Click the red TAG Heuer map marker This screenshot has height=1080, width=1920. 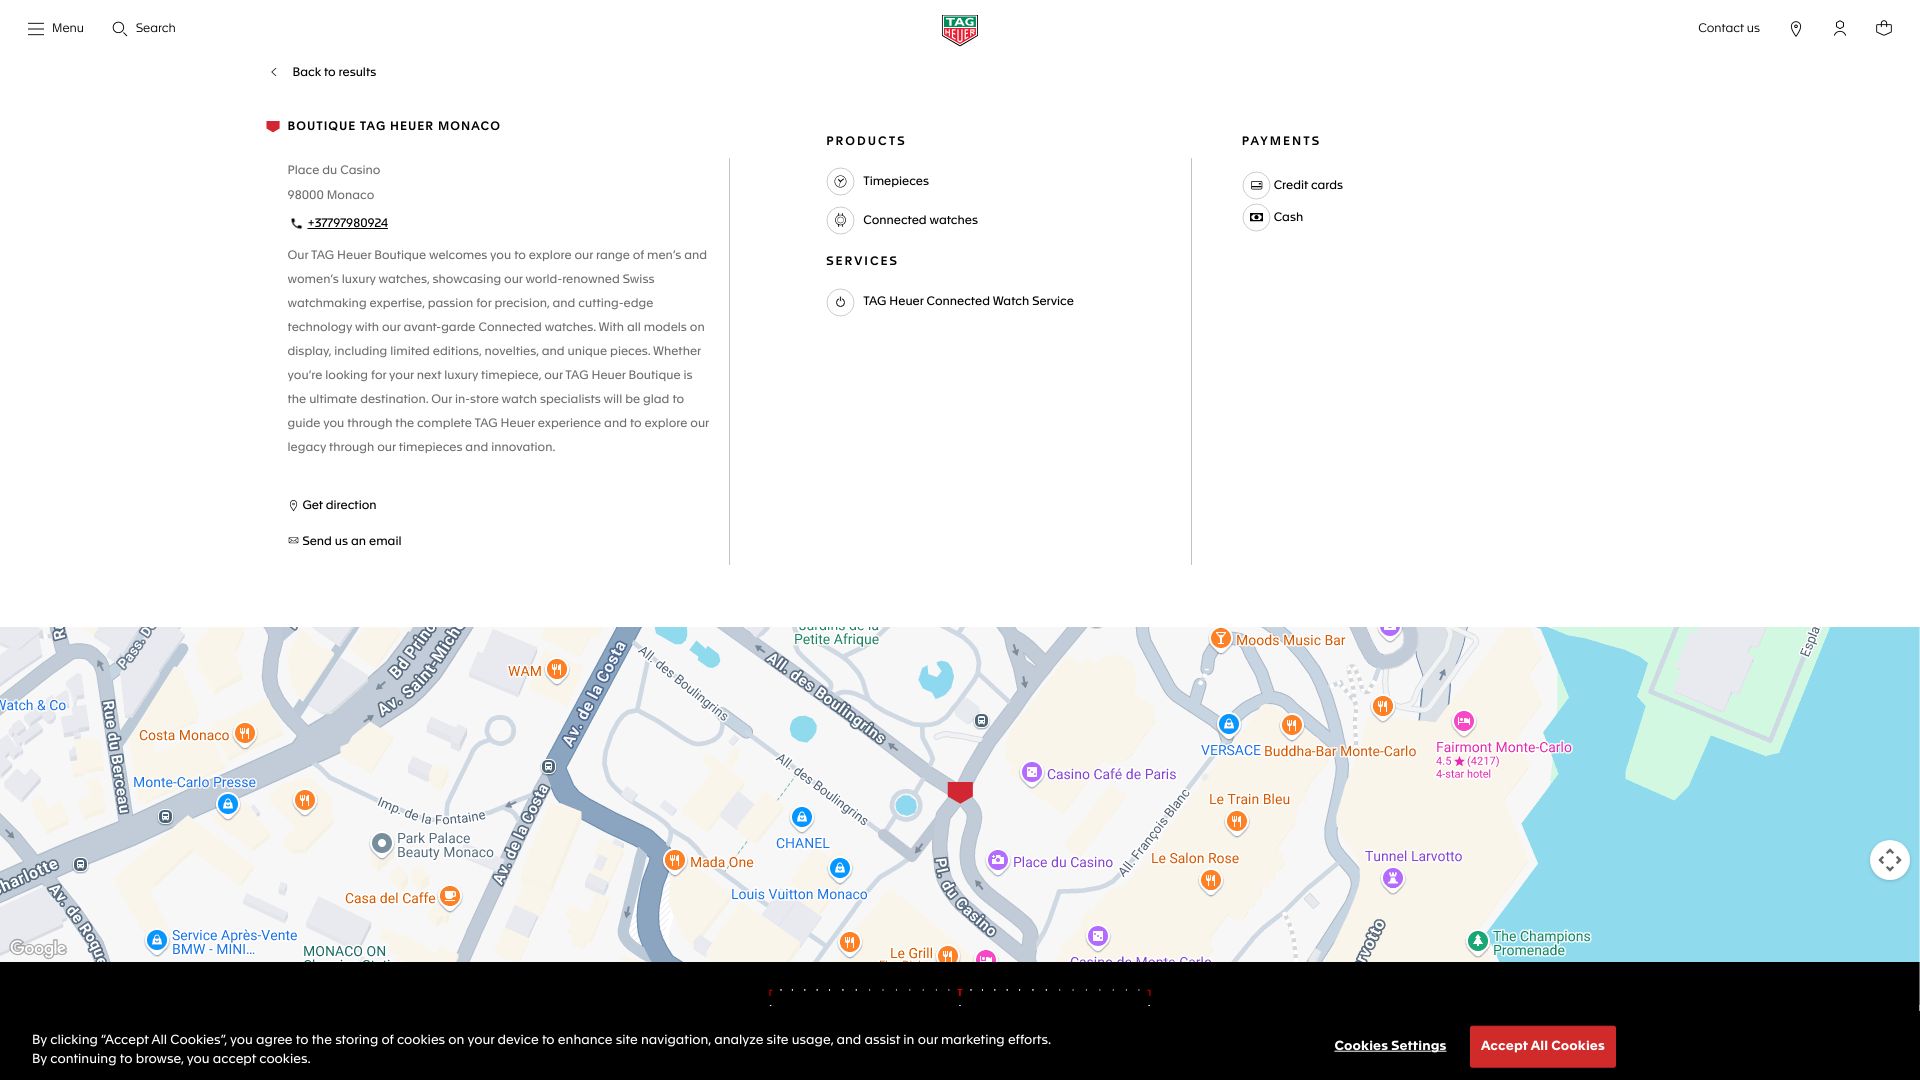point(960,792)
